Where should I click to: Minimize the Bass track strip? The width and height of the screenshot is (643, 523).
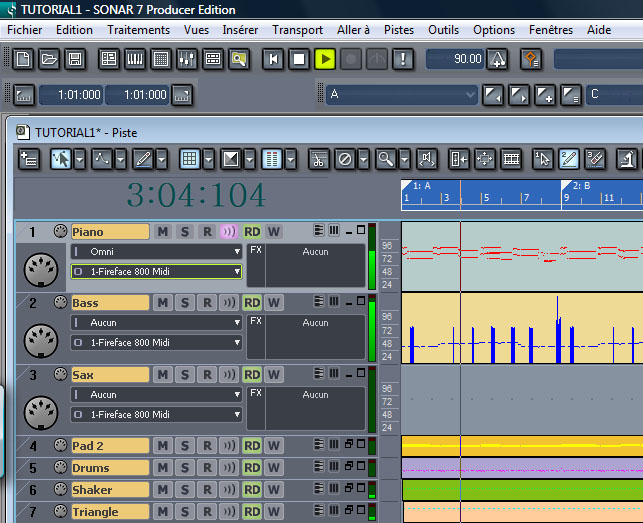click(349, 302)
